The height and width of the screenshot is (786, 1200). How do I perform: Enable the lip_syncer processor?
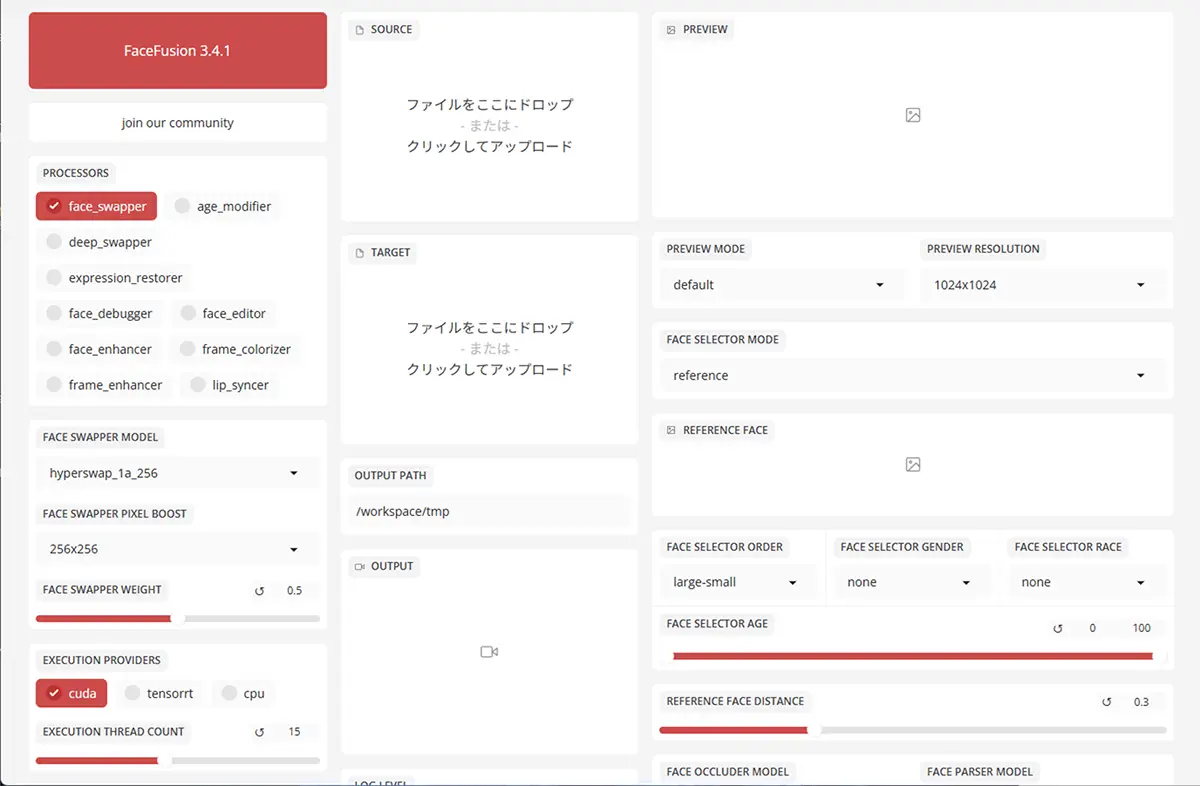(x=228, y=384)
